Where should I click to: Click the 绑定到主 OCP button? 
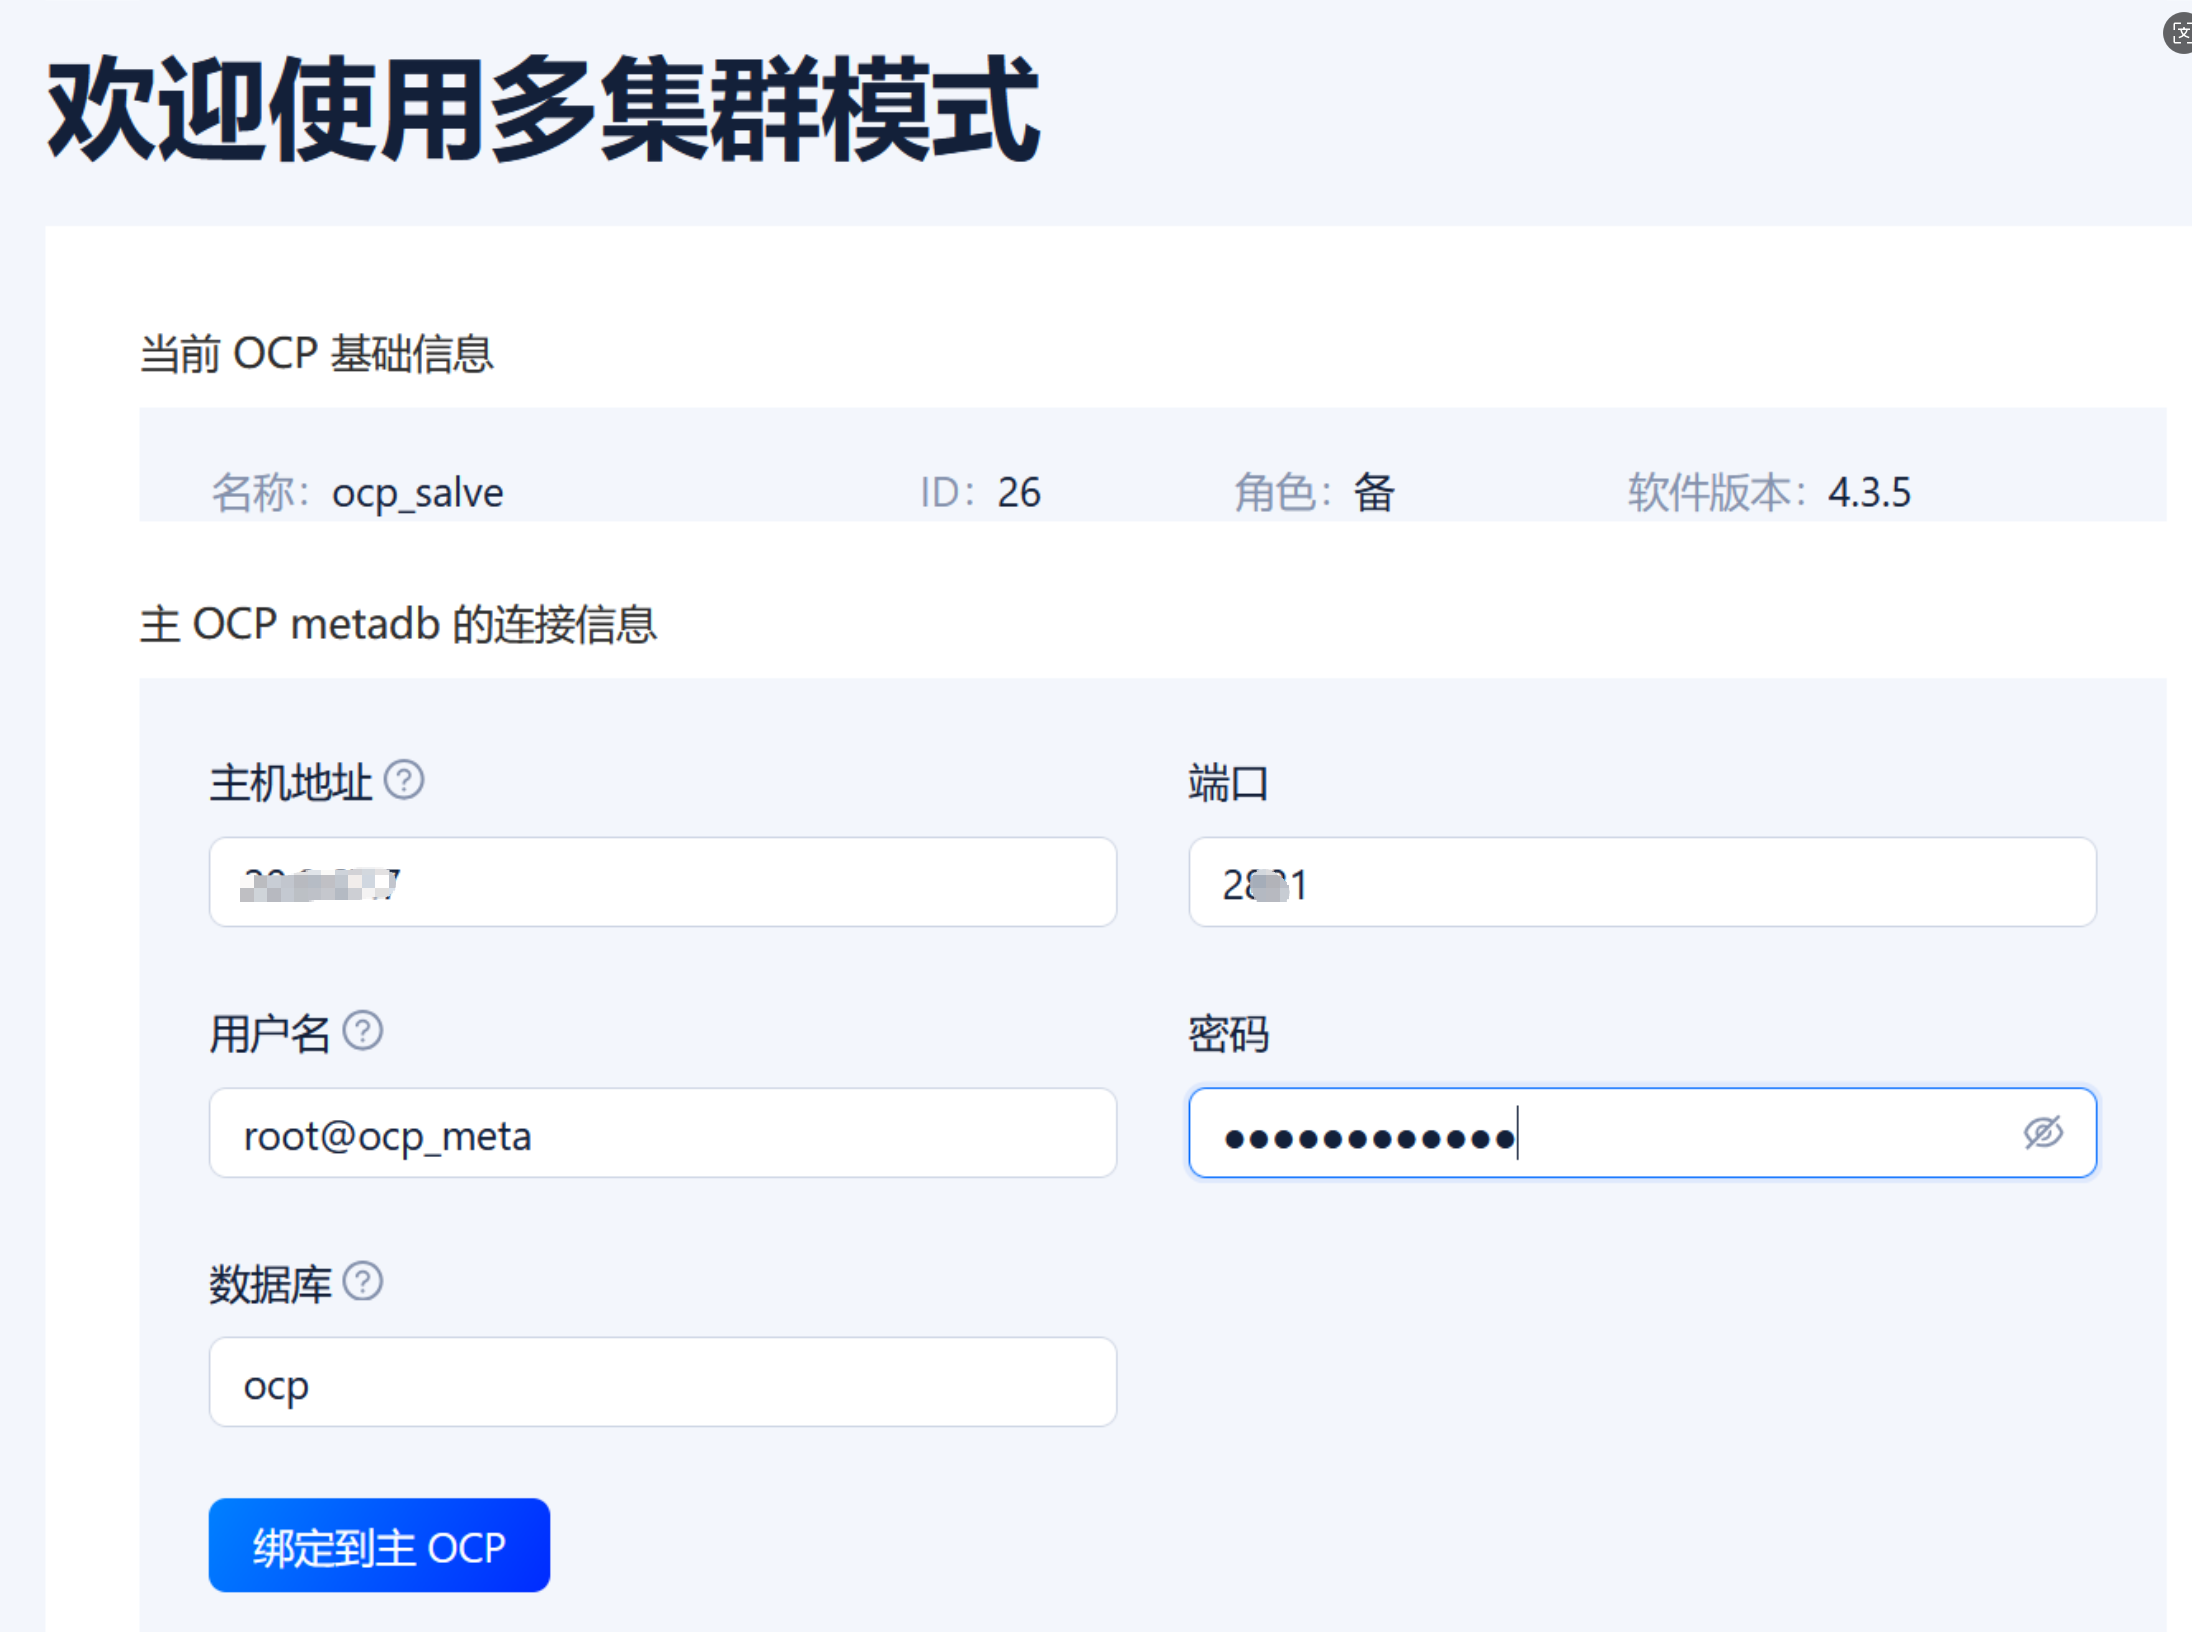379,1545
